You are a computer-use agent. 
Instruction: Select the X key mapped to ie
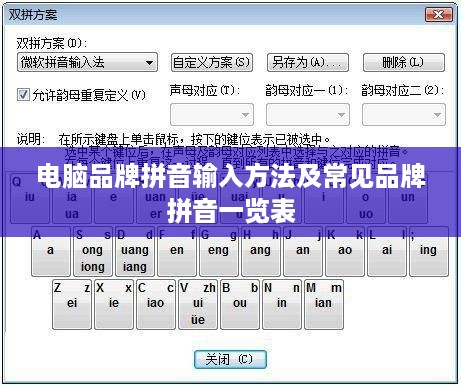point(114,305)
